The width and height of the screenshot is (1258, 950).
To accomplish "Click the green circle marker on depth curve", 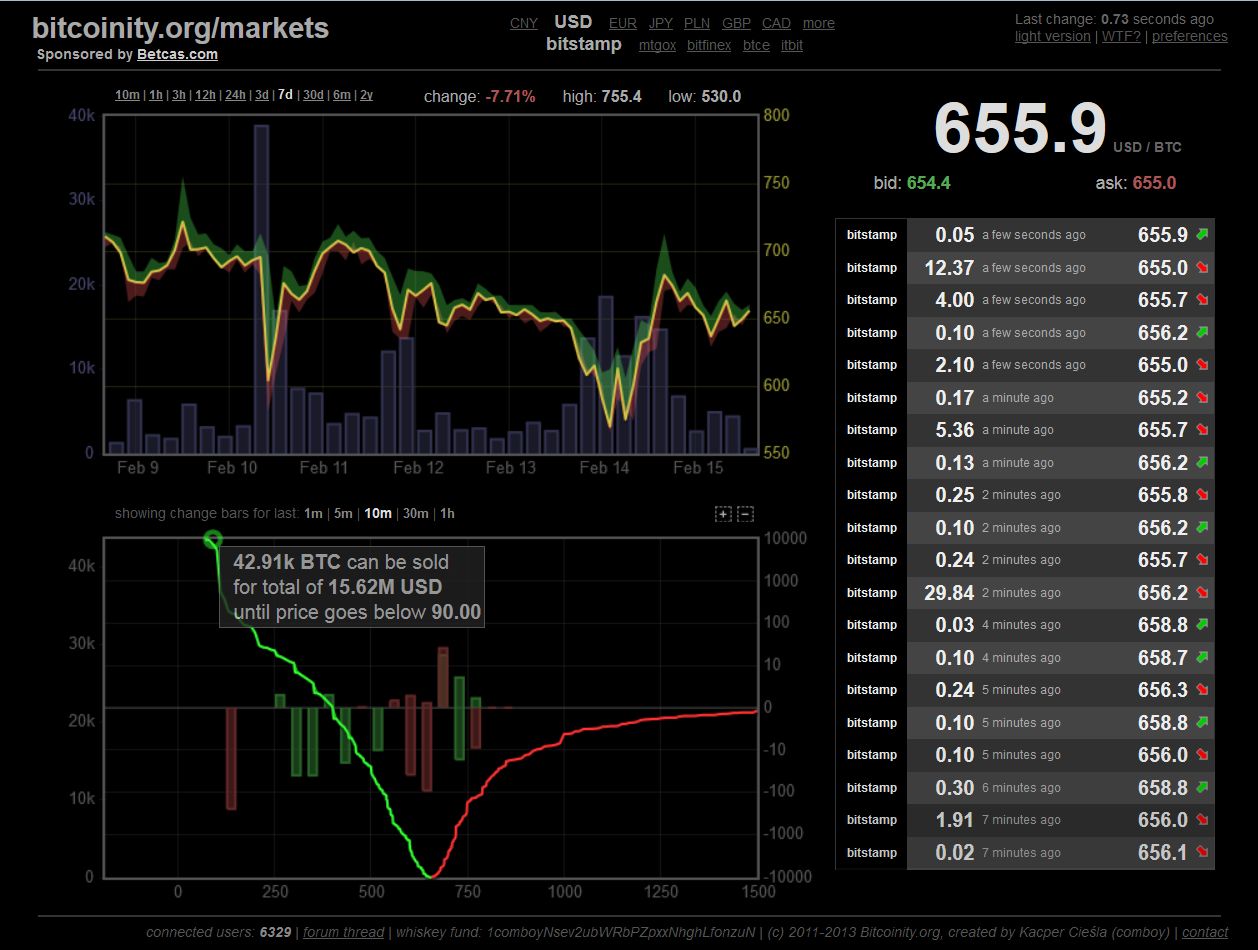I will (x=212, y=540).
